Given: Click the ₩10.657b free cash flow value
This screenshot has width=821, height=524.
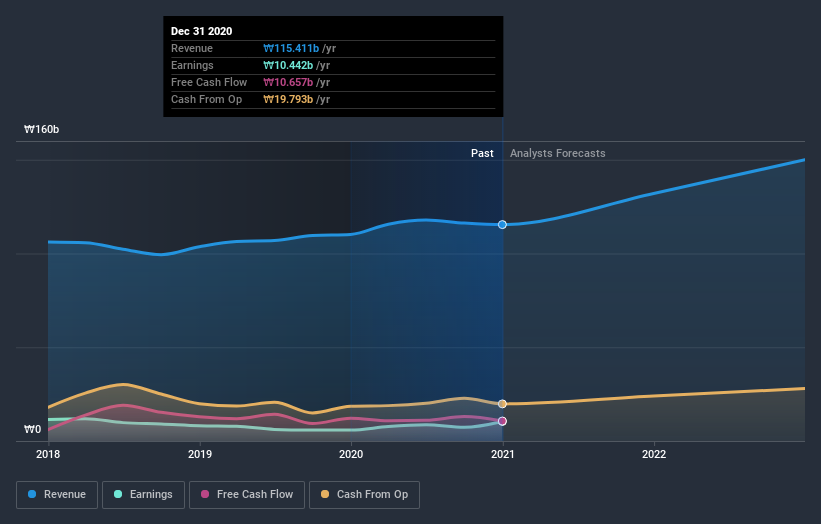Looking at the screenshot, I should pos(288,82).
